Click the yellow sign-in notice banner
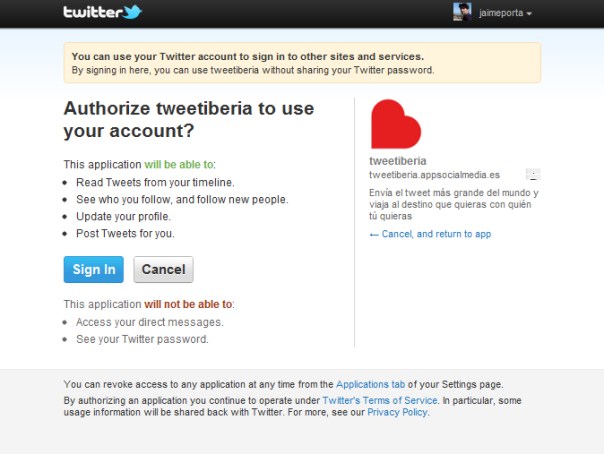 (x=302, y=63)
